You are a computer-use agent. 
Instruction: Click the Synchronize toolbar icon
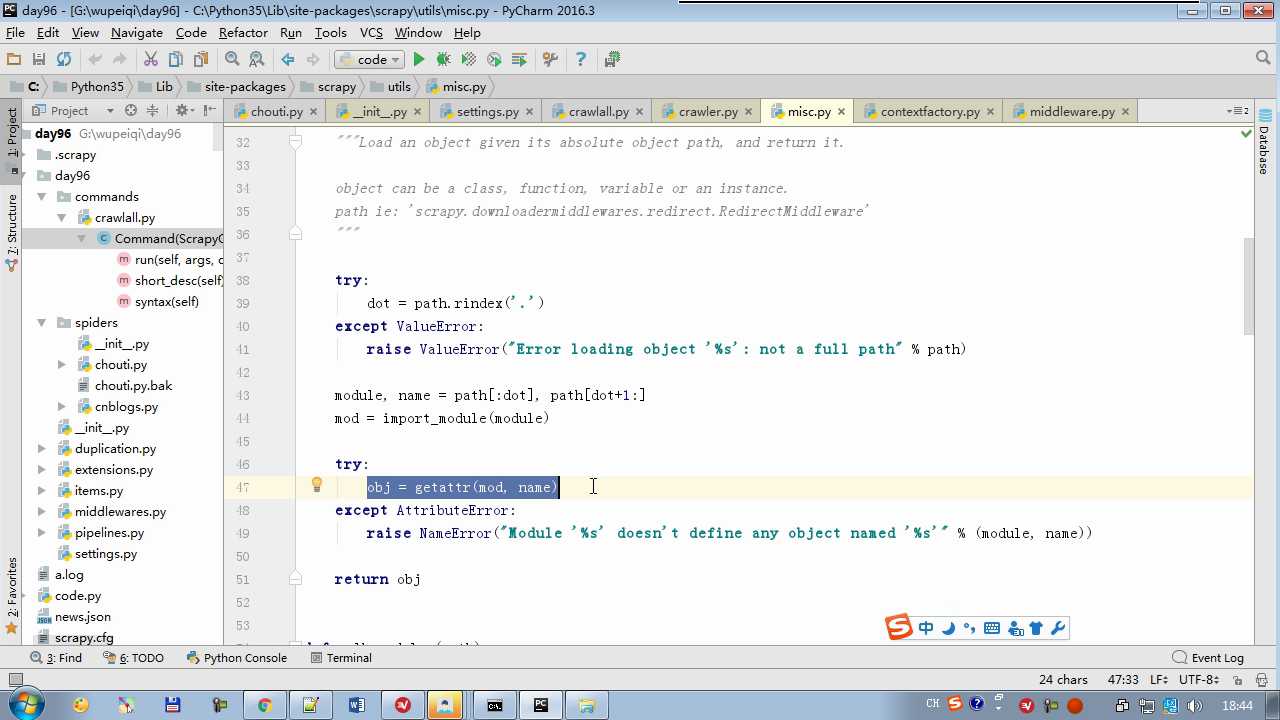coord(64,60)
